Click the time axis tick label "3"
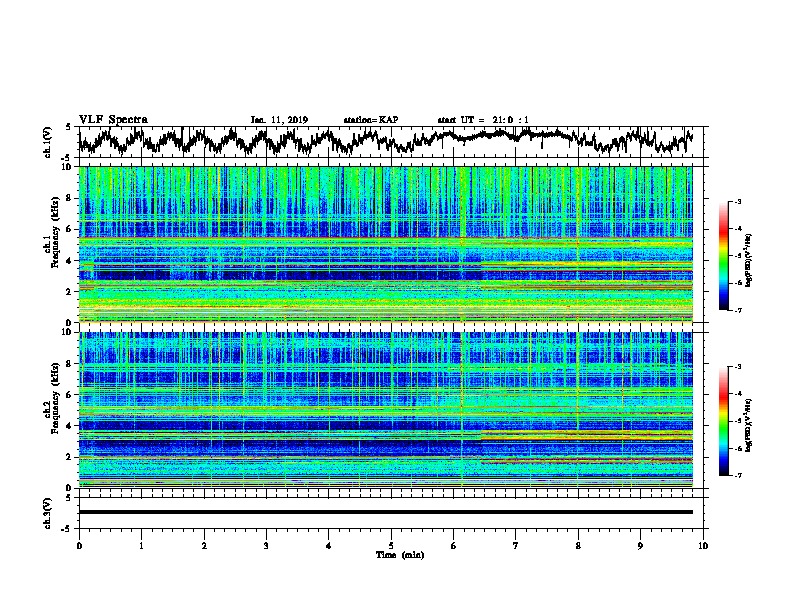 click(266, 545)
